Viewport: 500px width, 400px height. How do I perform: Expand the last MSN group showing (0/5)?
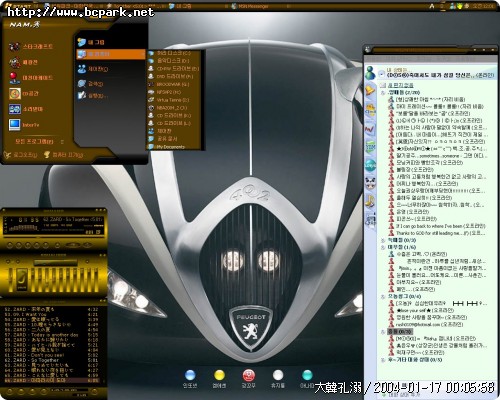[x=383, y=360]
